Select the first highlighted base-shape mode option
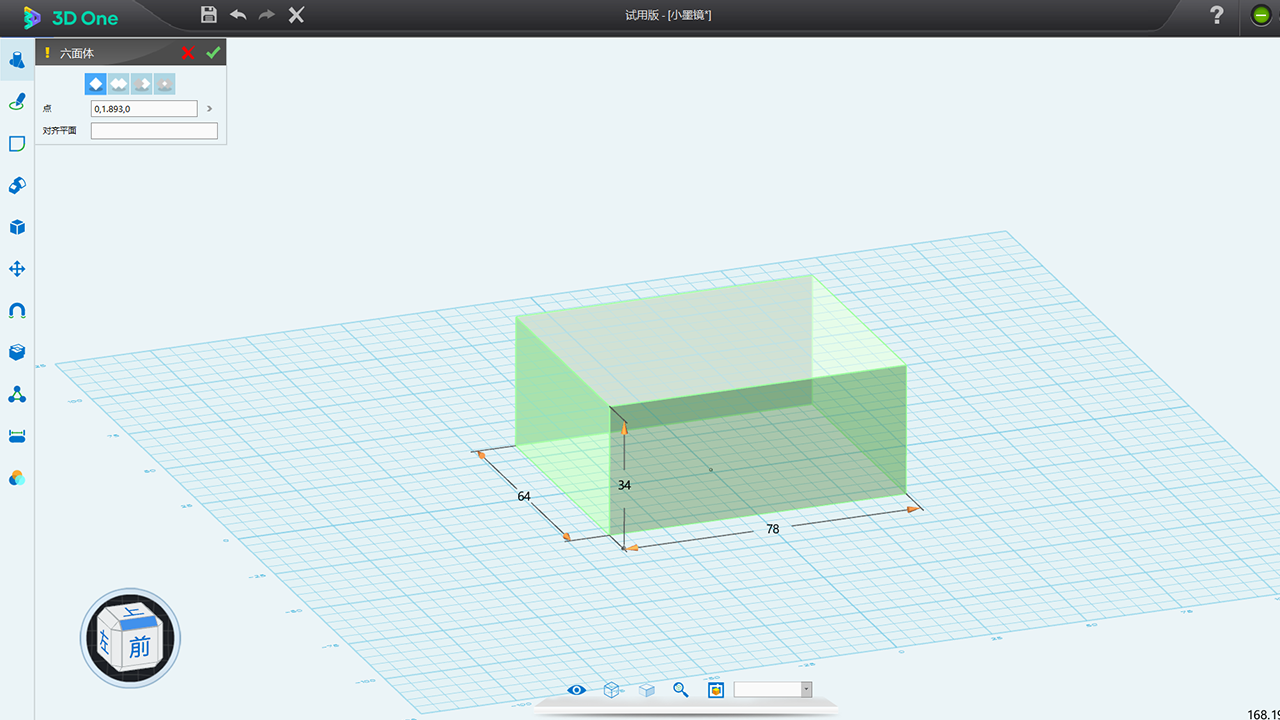 click(x=95, y=84)
